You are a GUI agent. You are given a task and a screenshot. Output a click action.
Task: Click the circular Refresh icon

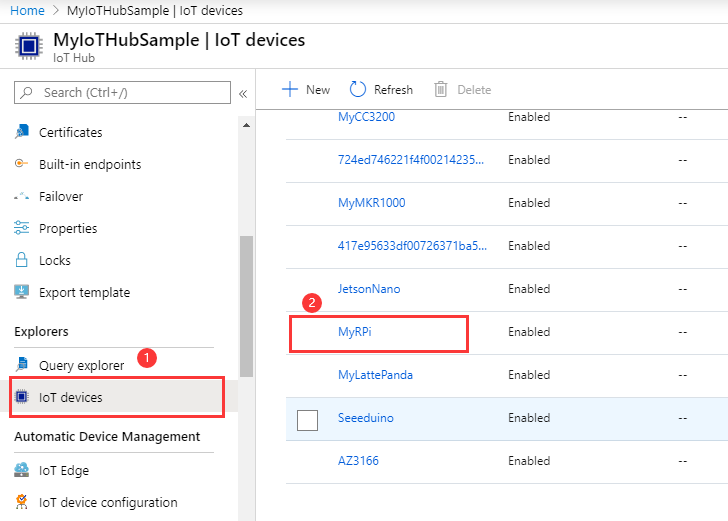tap(358, 89)
